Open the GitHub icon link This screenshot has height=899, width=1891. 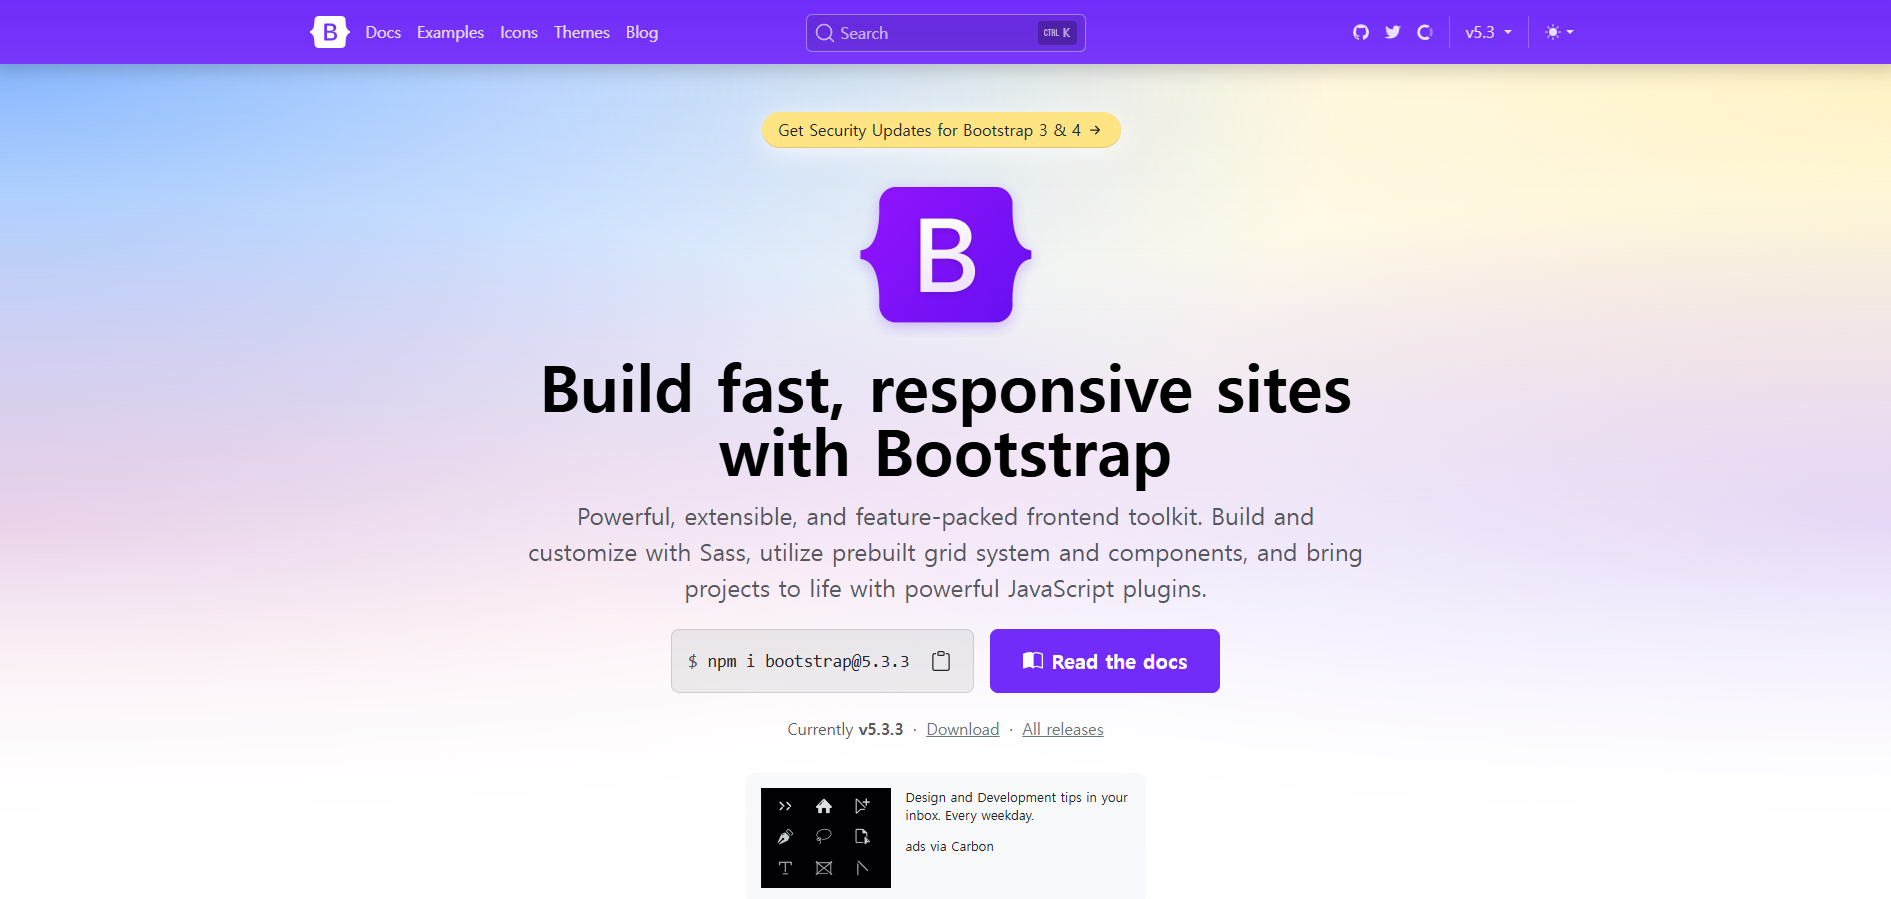tap(1361, 32)
